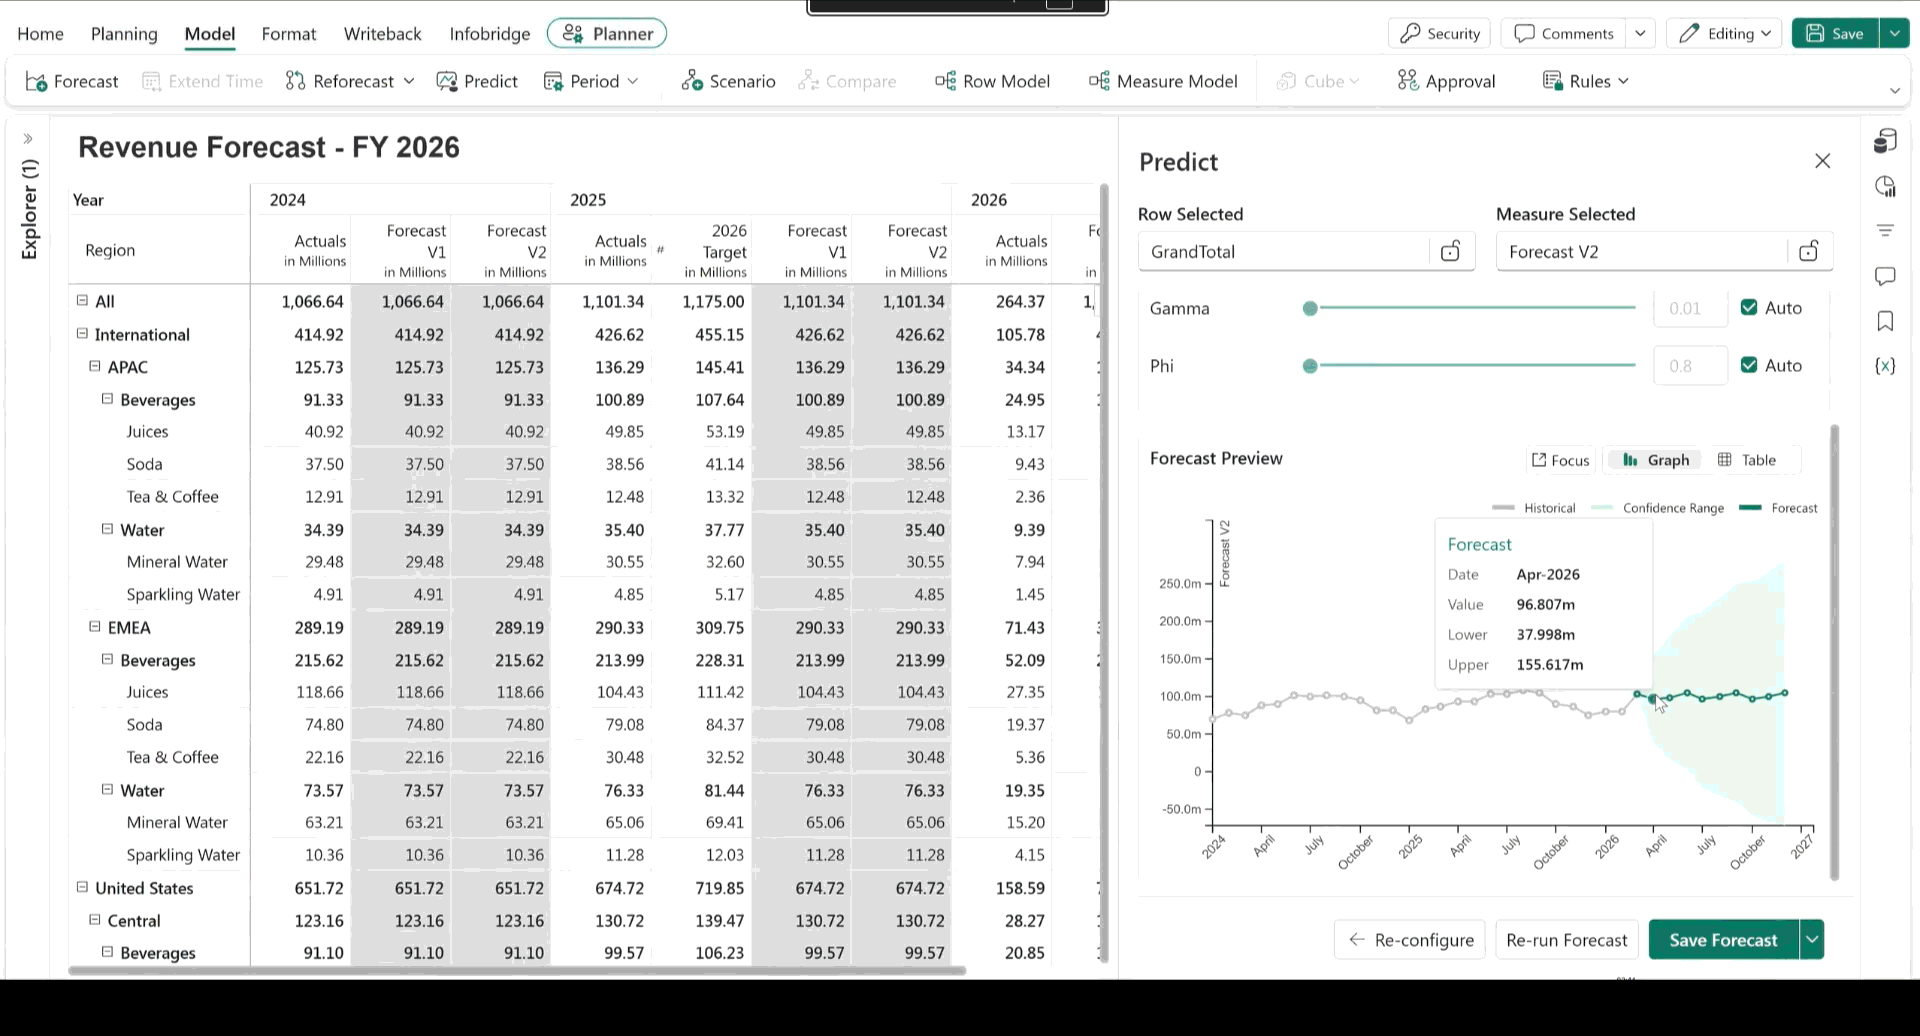Close the Predict panel
Screen dimensions: 1920x1036
pyautogui.click(x=1822, y=161)
